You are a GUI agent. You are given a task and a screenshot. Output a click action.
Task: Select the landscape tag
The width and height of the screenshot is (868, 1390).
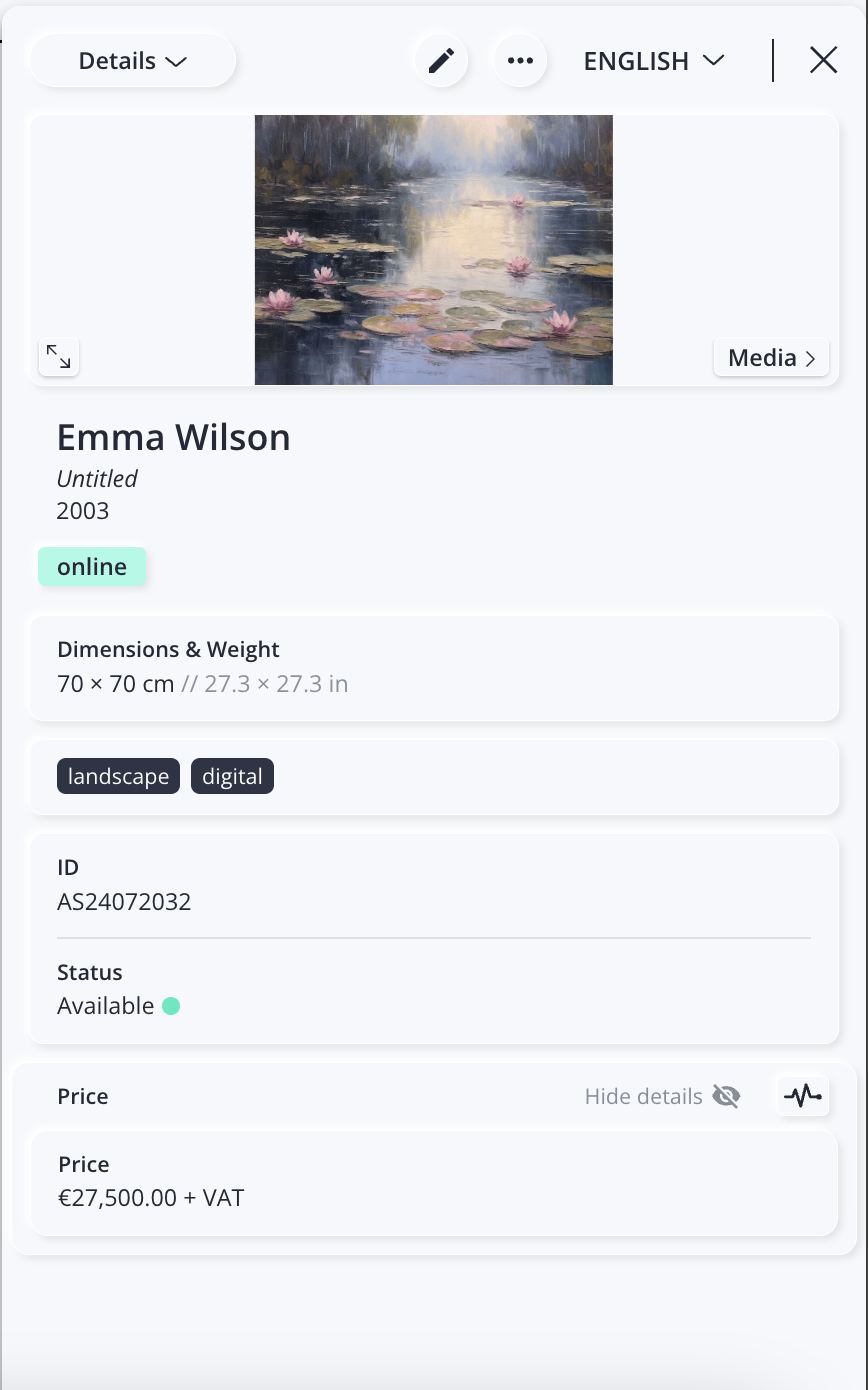(x=118, y=777)
